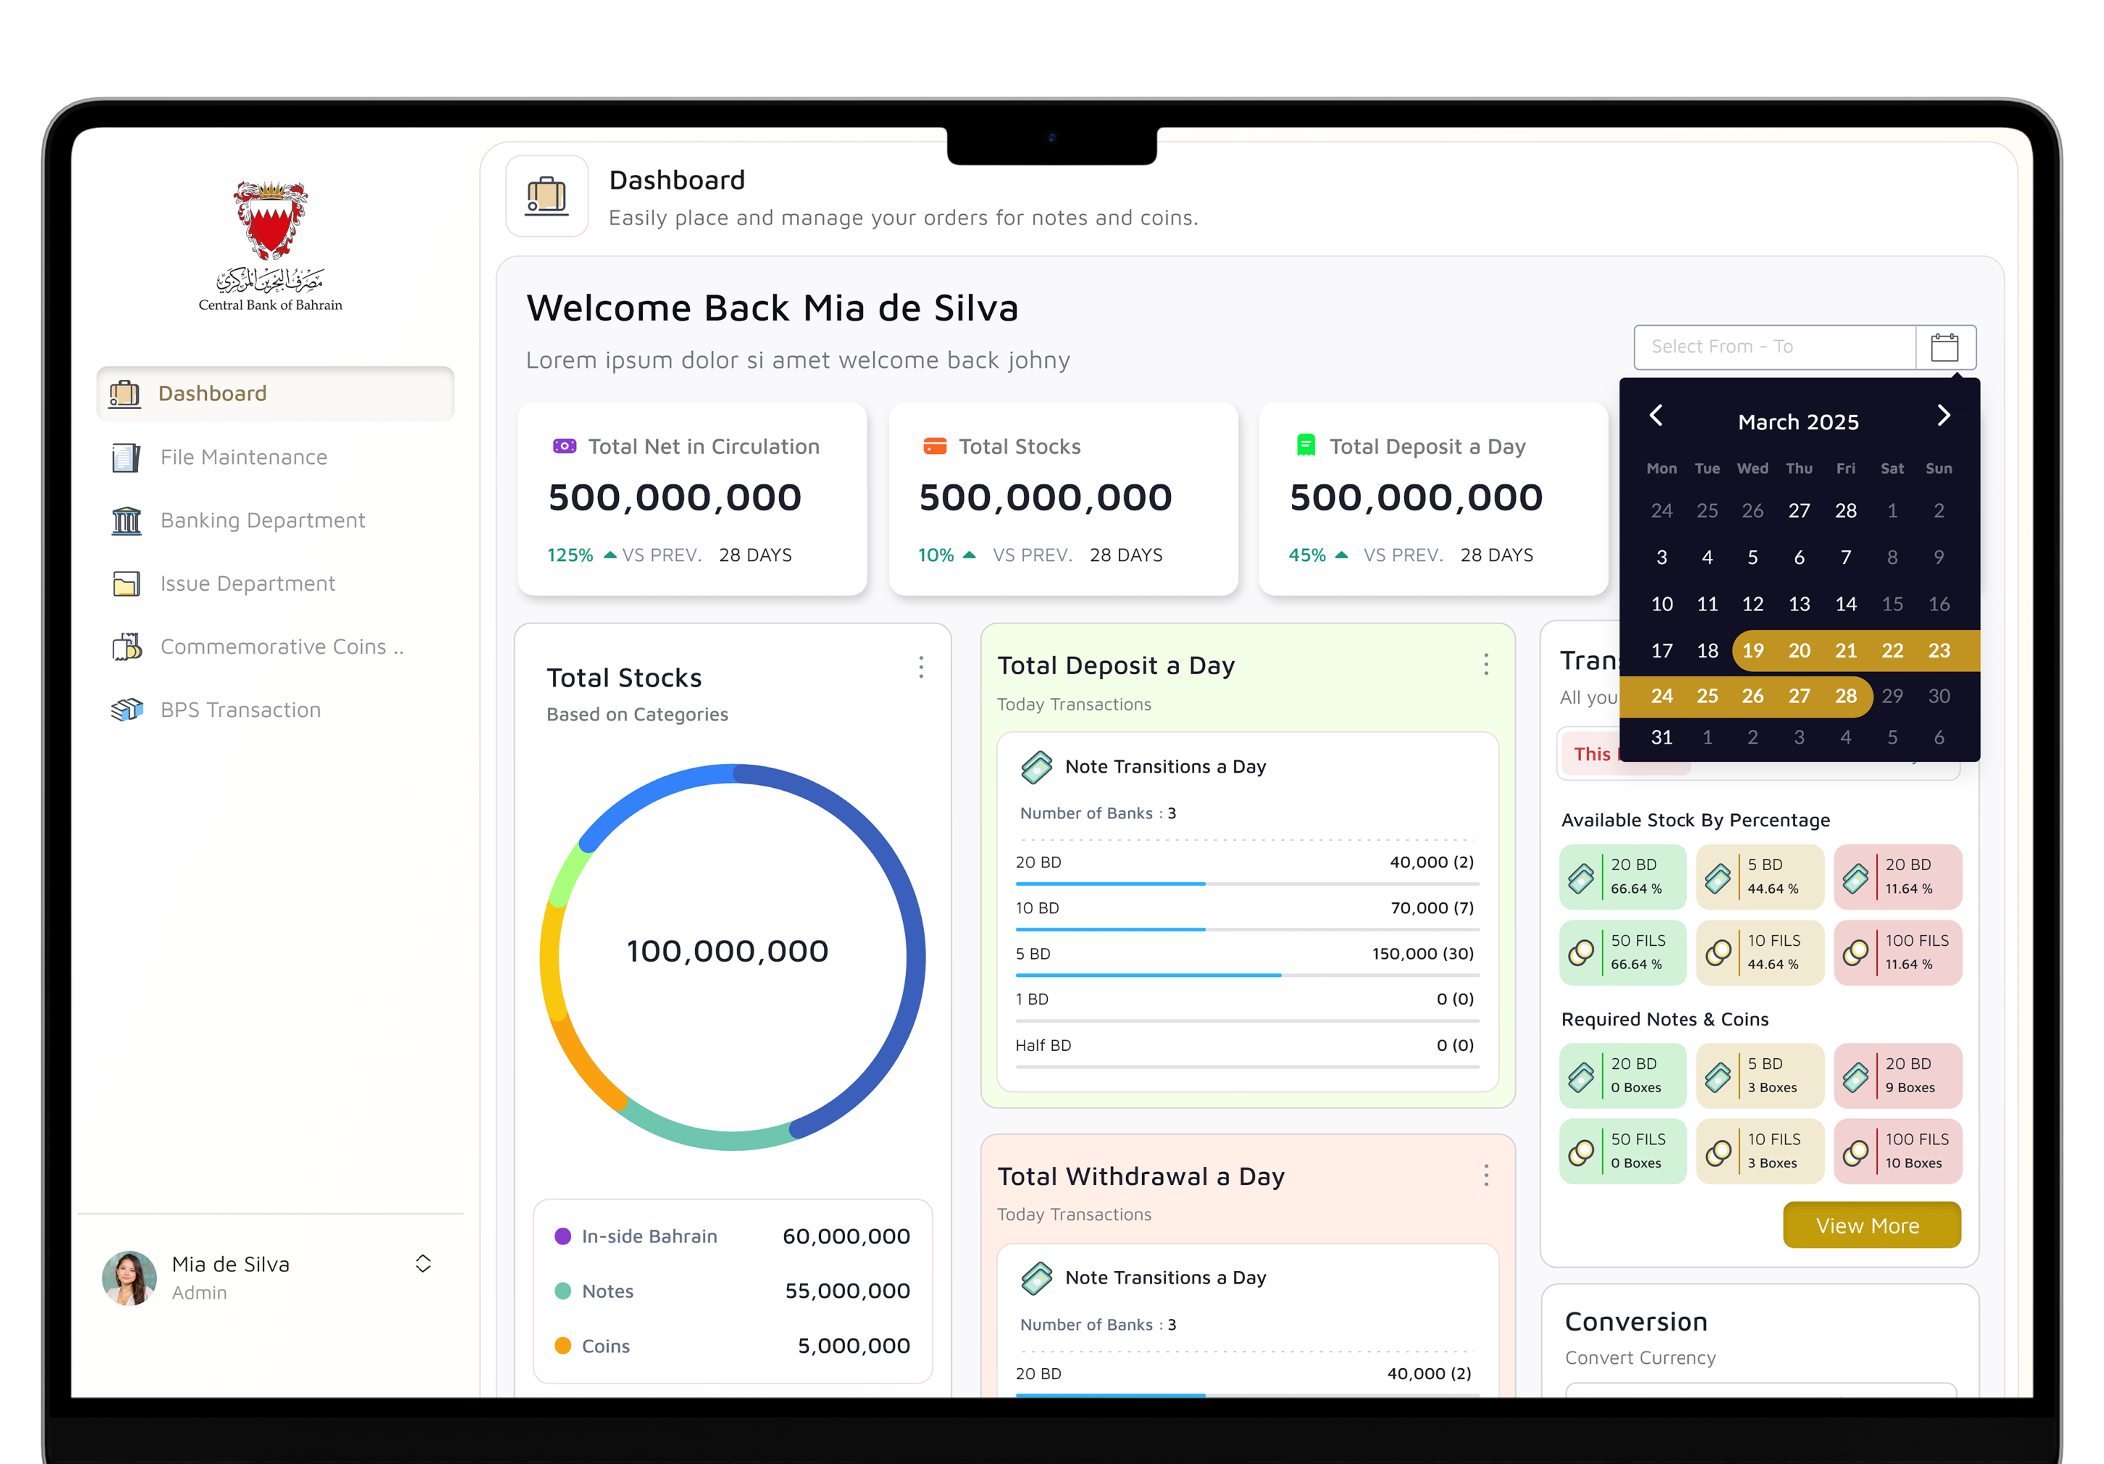Click the calendar icon beside date field
Viewport: 2104px width, 1464px height.
(x=1944, y=347)
